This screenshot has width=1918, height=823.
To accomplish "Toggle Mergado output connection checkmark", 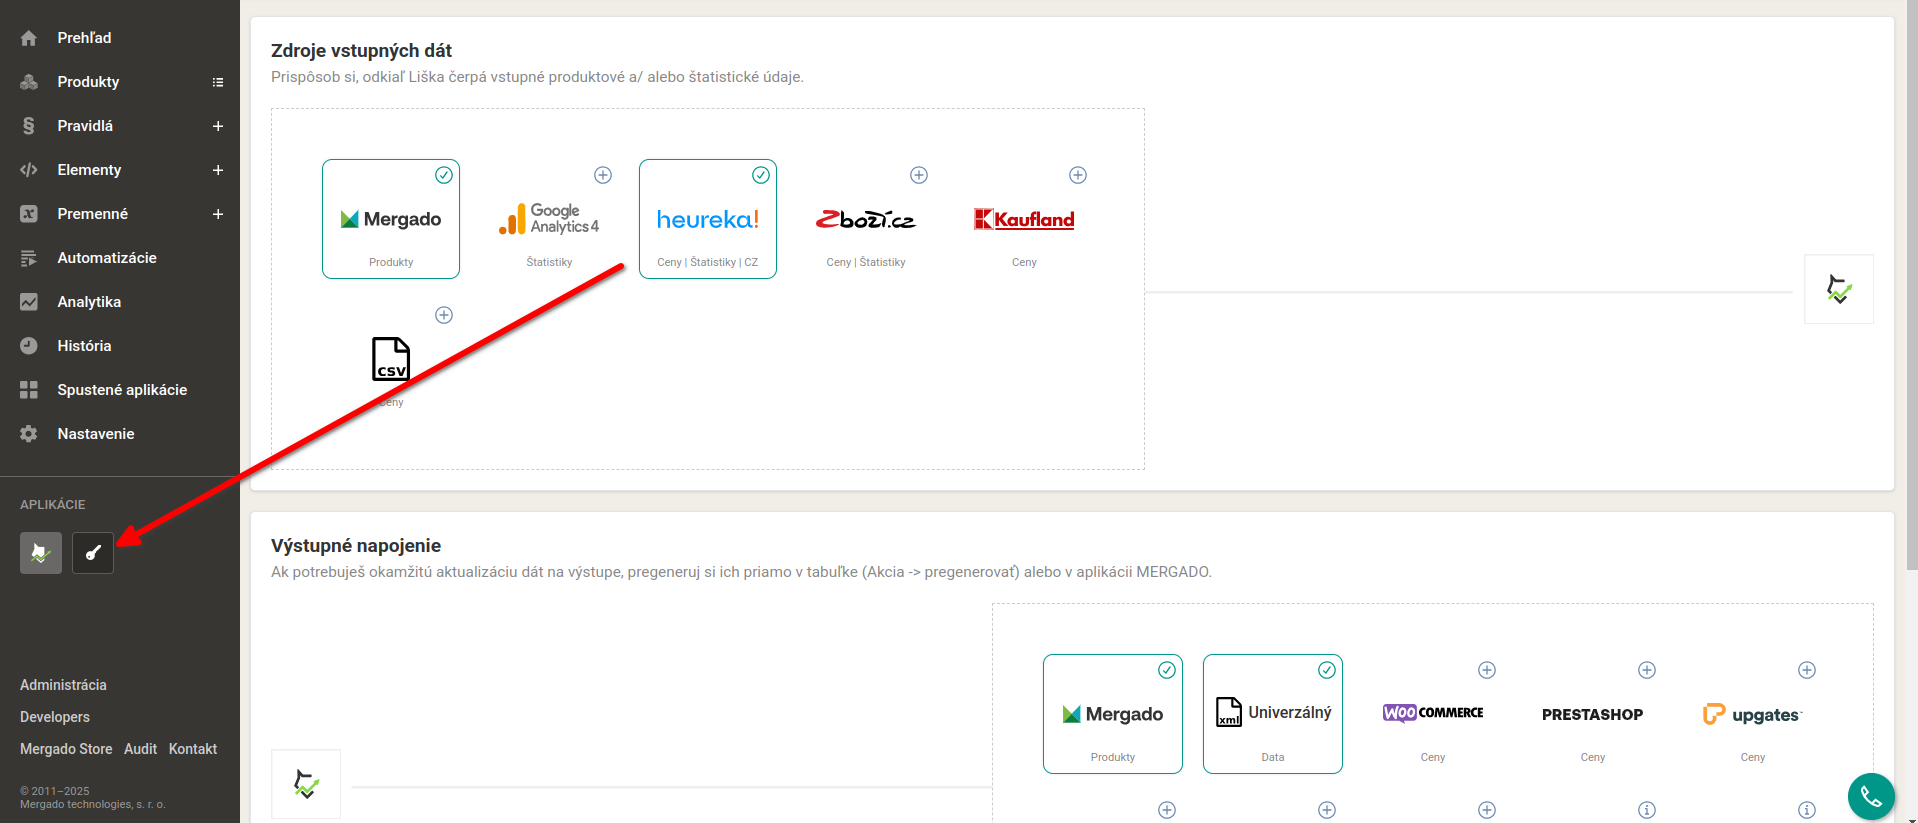I will click(x=1167, y=670).
